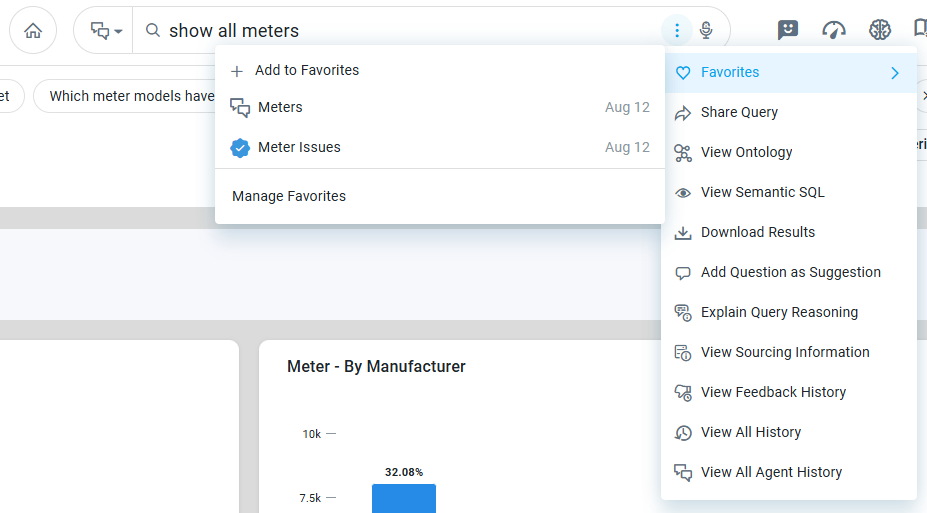Click the heart icon beside Favorites
927x513 pixels.
[x=683, y=73]
